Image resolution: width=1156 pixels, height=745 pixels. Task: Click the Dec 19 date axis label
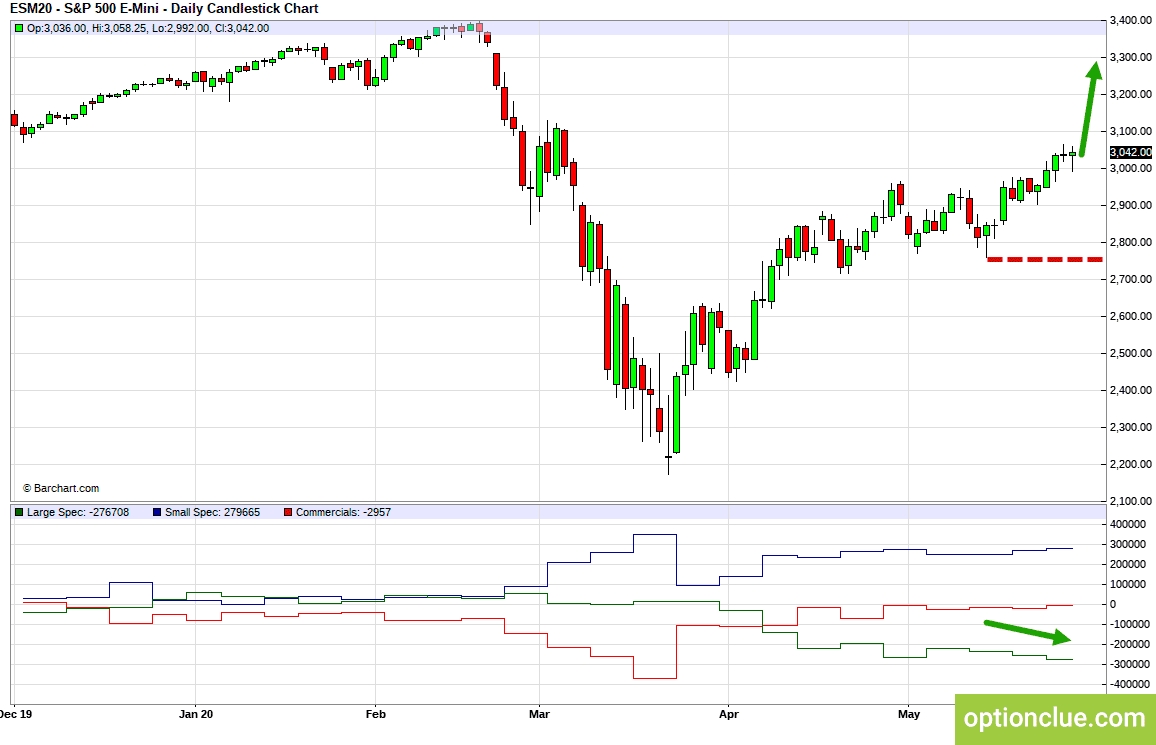(14, 715)
